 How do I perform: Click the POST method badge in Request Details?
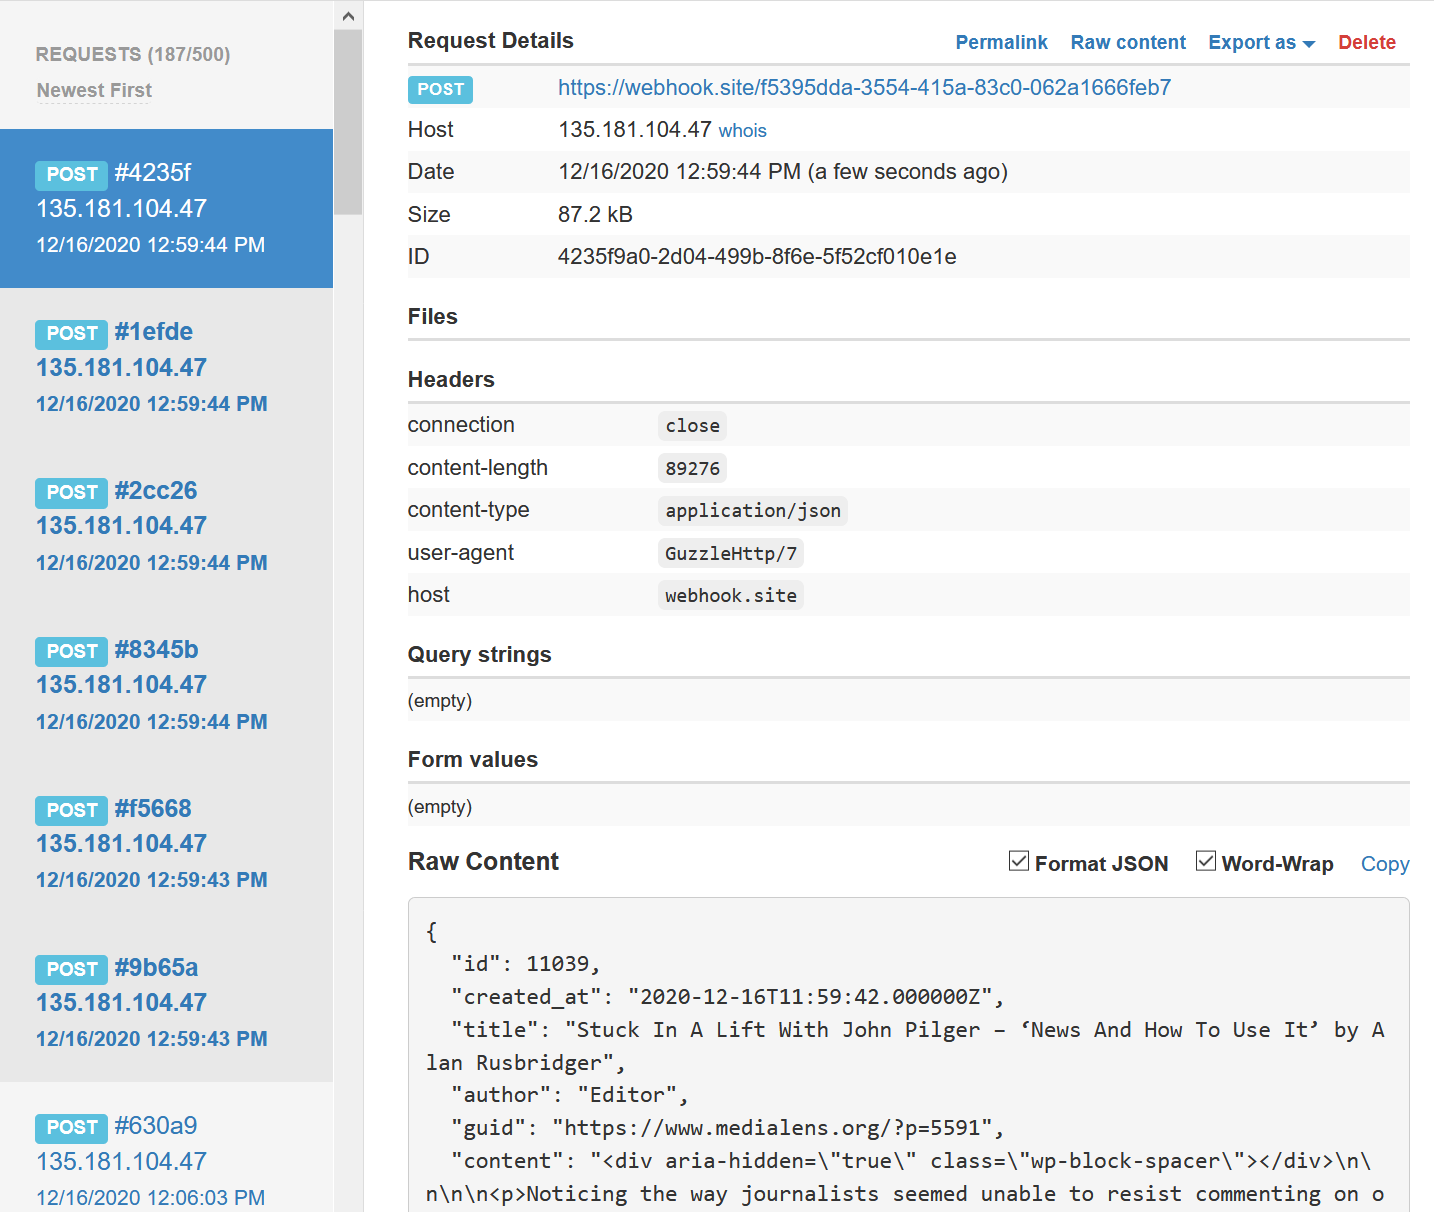pyautogui.click(x=440, y=89)
